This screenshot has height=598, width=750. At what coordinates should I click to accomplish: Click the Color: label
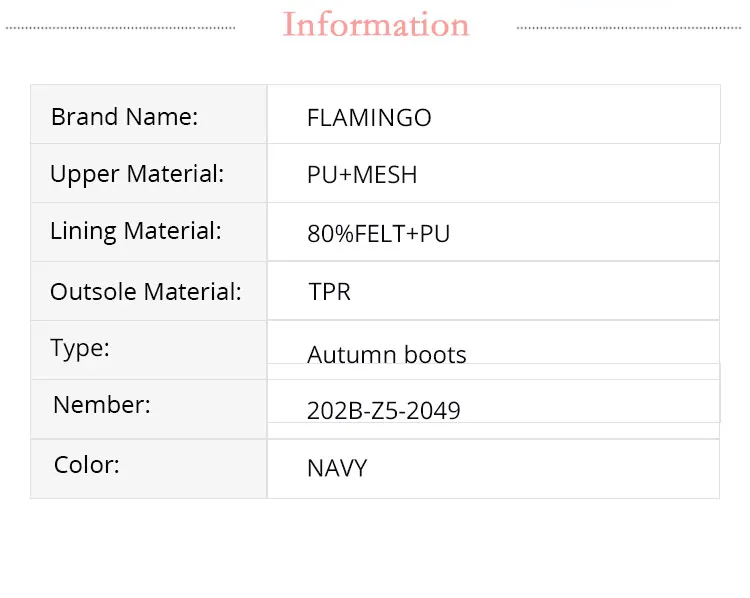tap(87, 465)
